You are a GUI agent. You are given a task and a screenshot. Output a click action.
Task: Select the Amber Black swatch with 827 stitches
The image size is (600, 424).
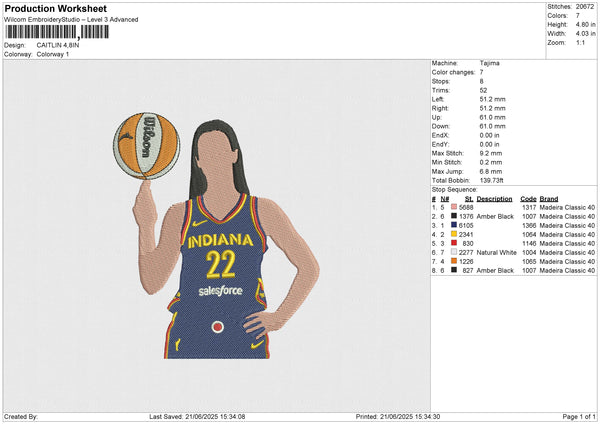click(454, 270)
